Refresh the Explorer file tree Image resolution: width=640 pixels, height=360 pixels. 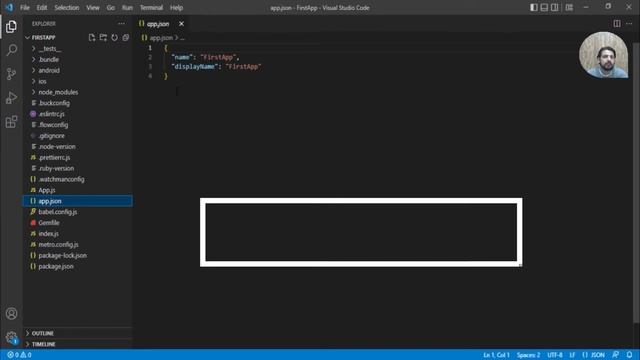coord(114,38)
